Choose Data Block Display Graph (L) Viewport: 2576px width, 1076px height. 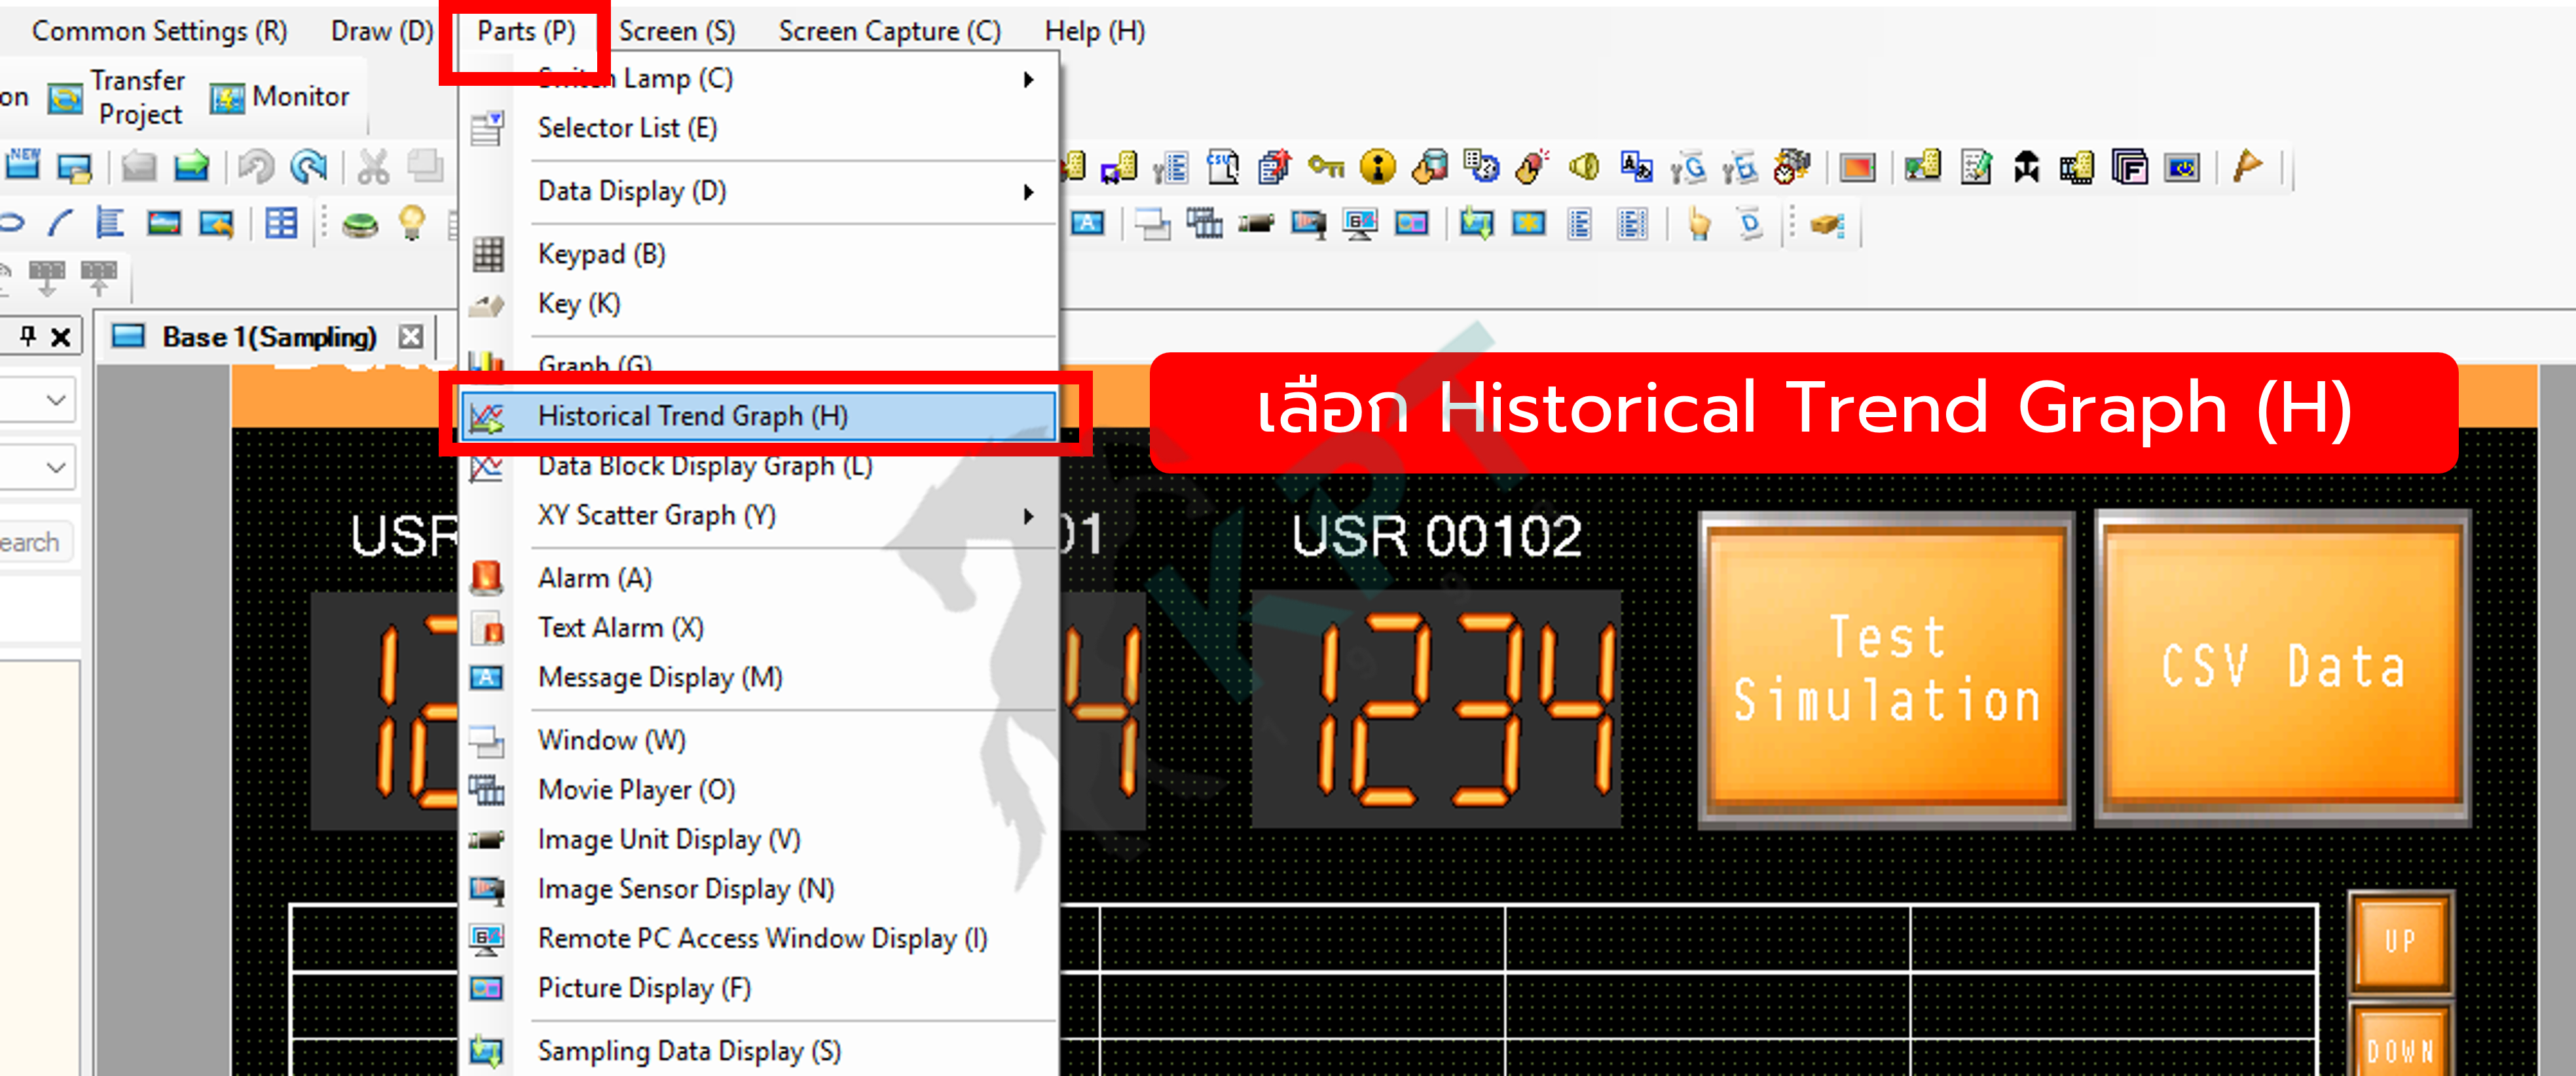pyautogui.click(x=758, y=466)
